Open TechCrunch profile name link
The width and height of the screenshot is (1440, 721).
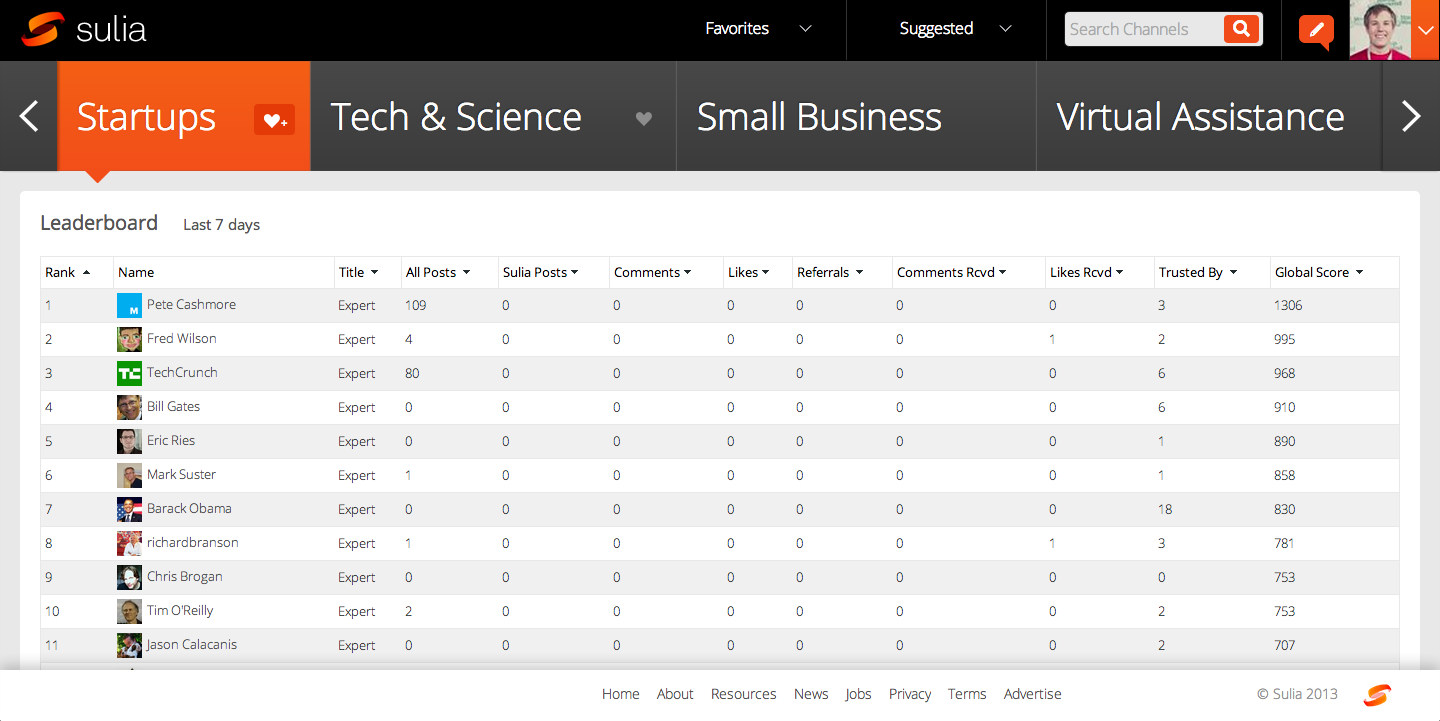click(x=182, y=372)
